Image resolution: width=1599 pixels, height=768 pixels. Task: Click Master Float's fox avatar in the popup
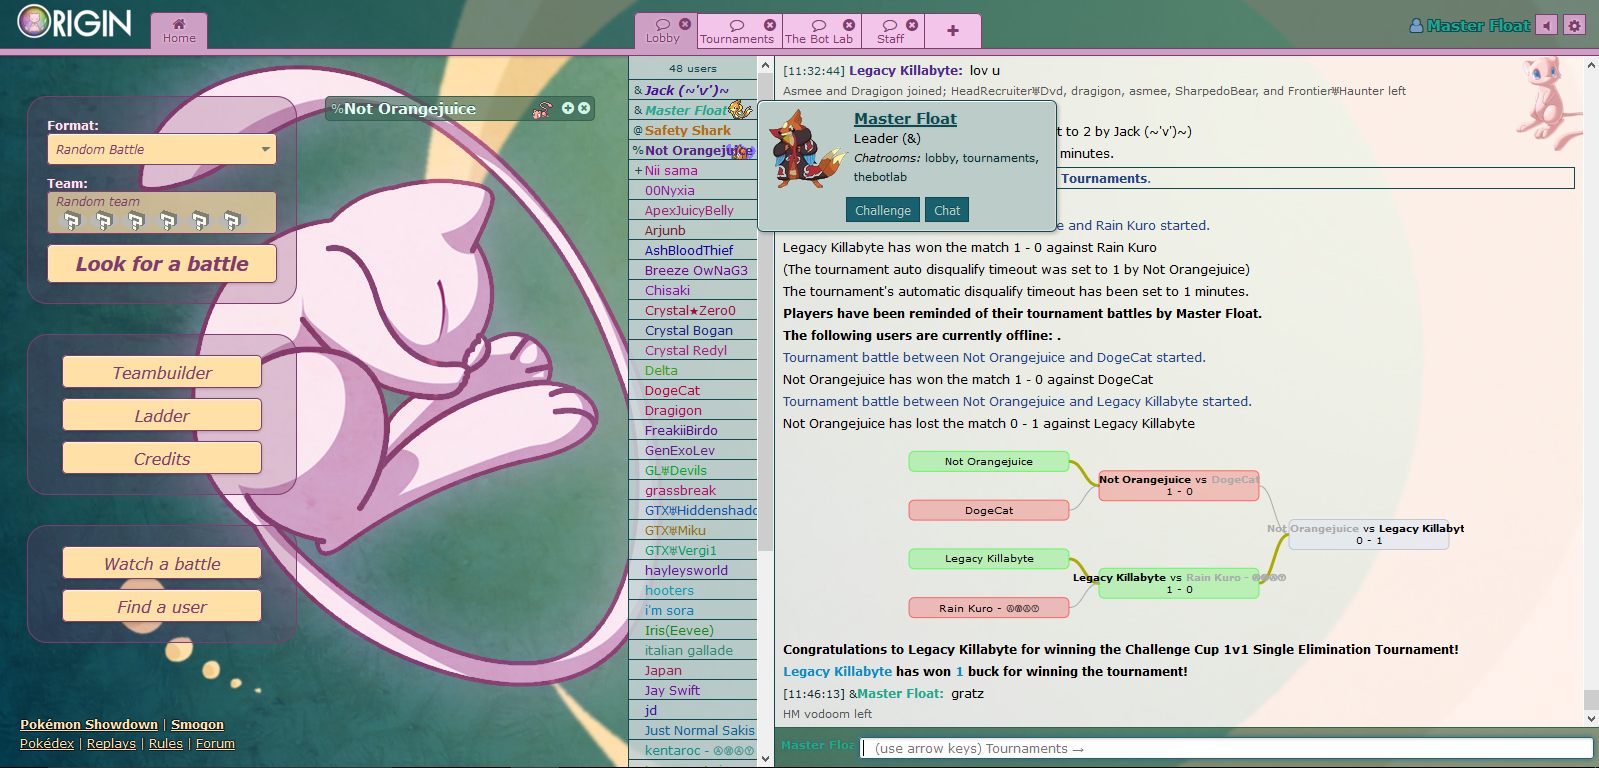[808, 150]
